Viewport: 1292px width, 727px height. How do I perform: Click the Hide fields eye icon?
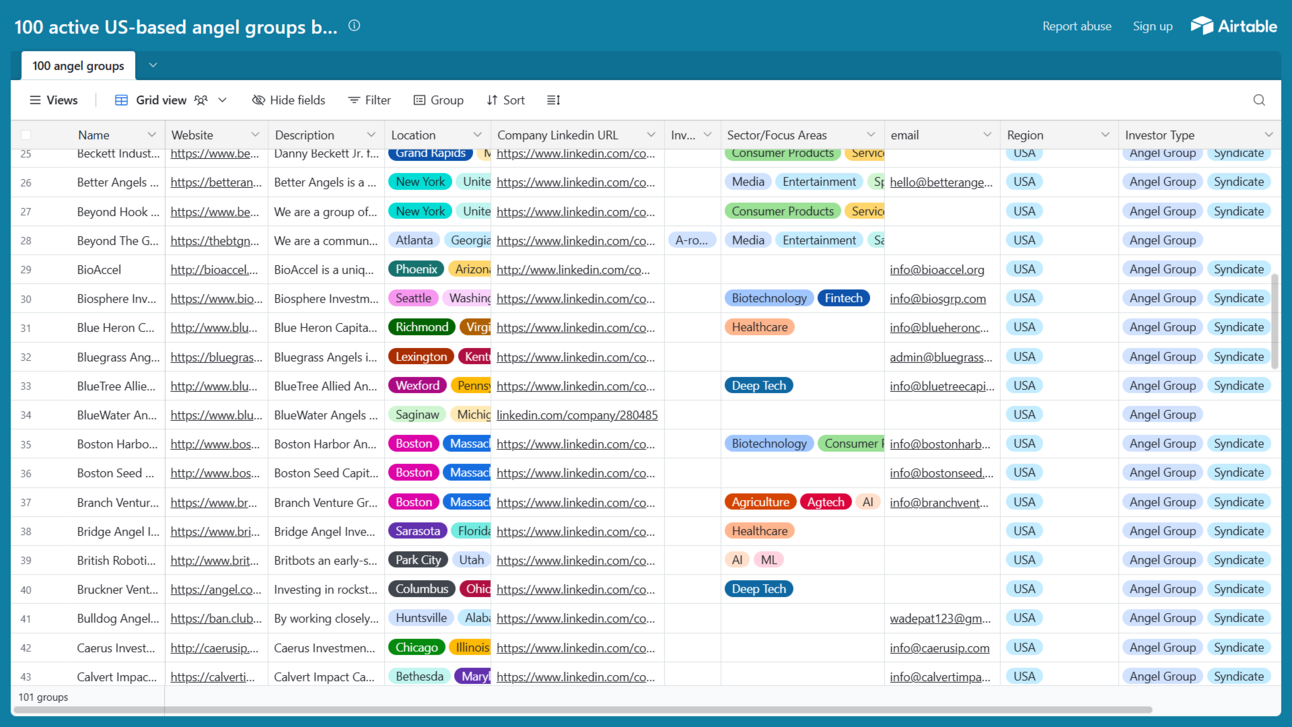pos(258,100)
